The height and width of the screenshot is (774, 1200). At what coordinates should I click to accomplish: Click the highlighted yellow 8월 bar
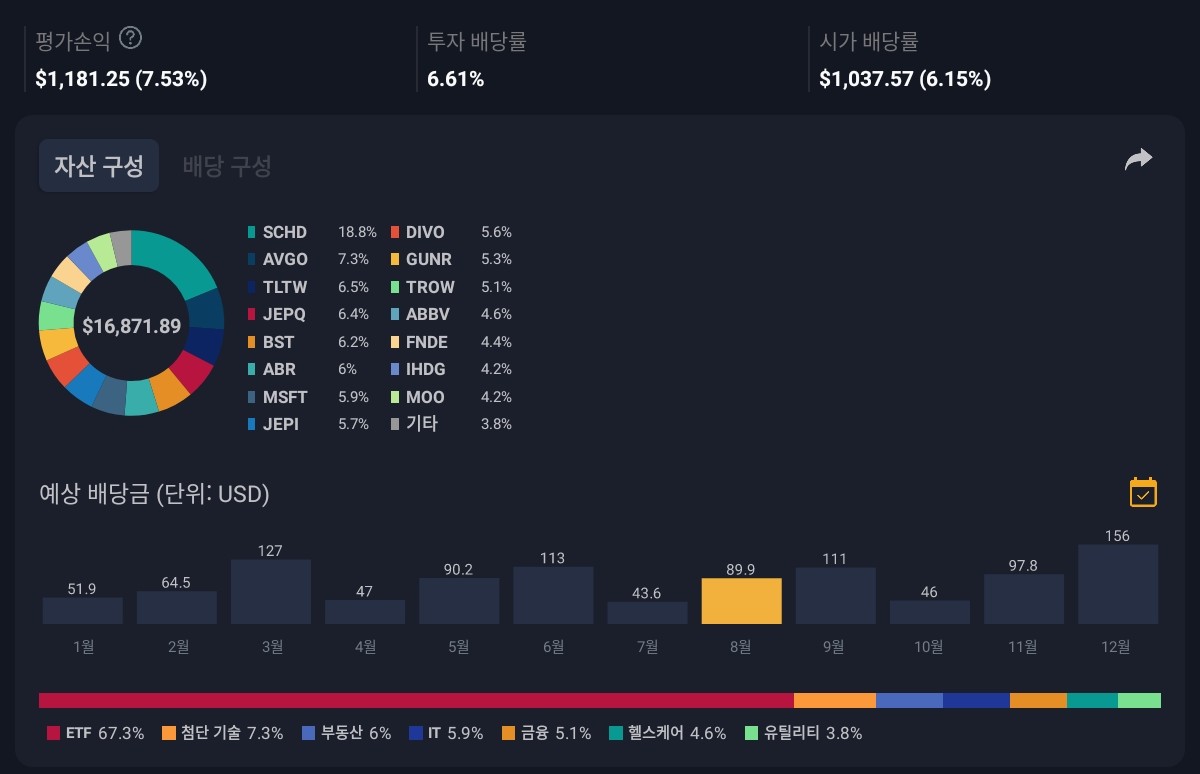coord(741,601)
